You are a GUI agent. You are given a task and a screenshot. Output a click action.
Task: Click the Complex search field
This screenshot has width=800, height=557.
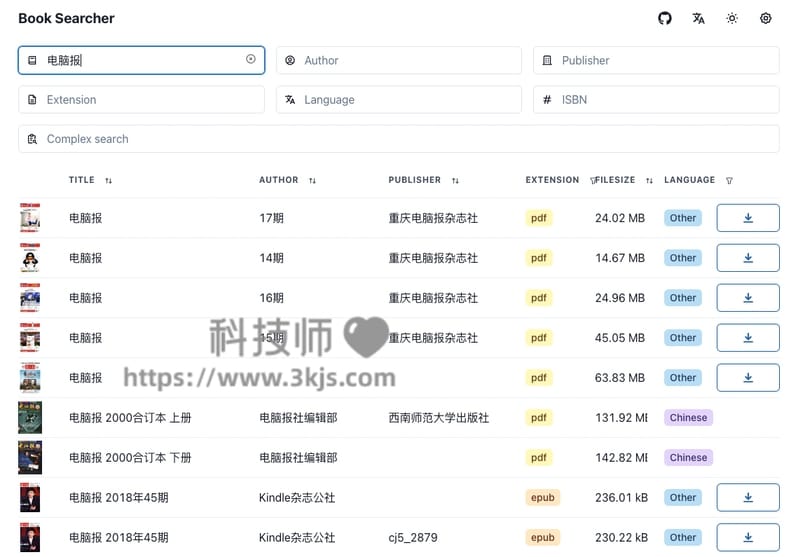coord(399,139)
